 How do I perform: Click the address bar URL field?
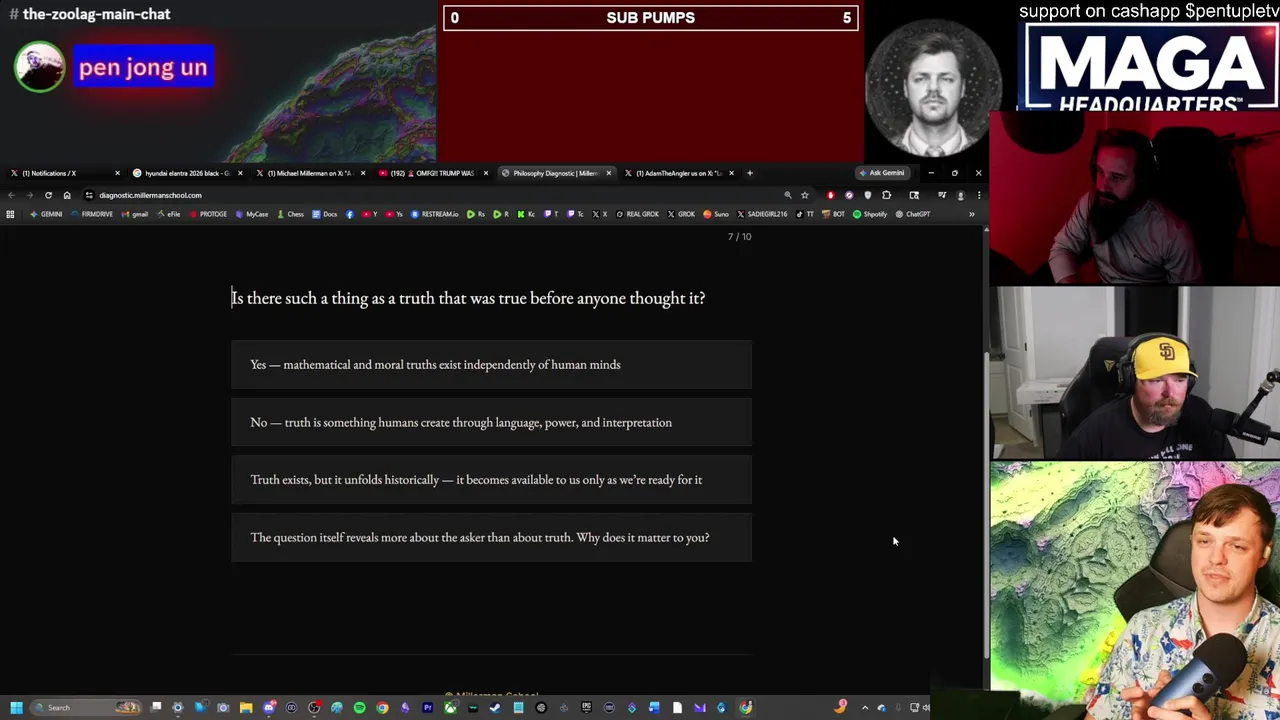point(430,195)
